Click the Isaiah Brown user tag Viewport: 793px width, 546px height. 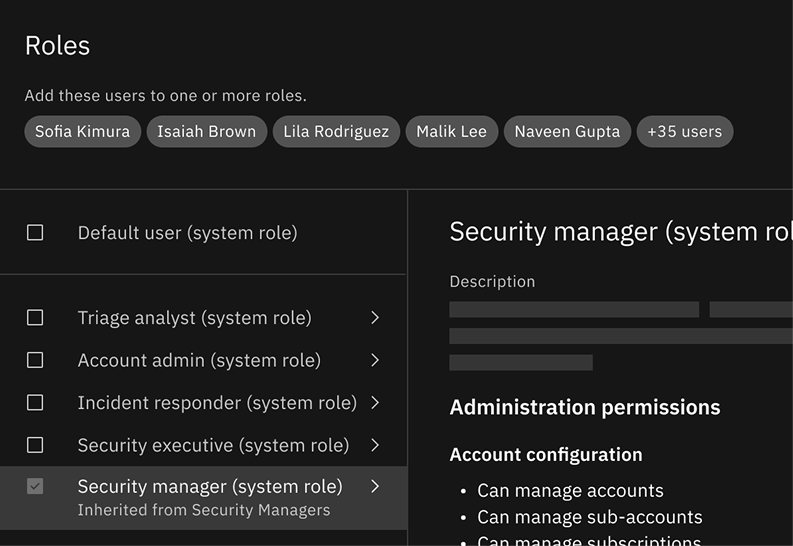(207, 131)
